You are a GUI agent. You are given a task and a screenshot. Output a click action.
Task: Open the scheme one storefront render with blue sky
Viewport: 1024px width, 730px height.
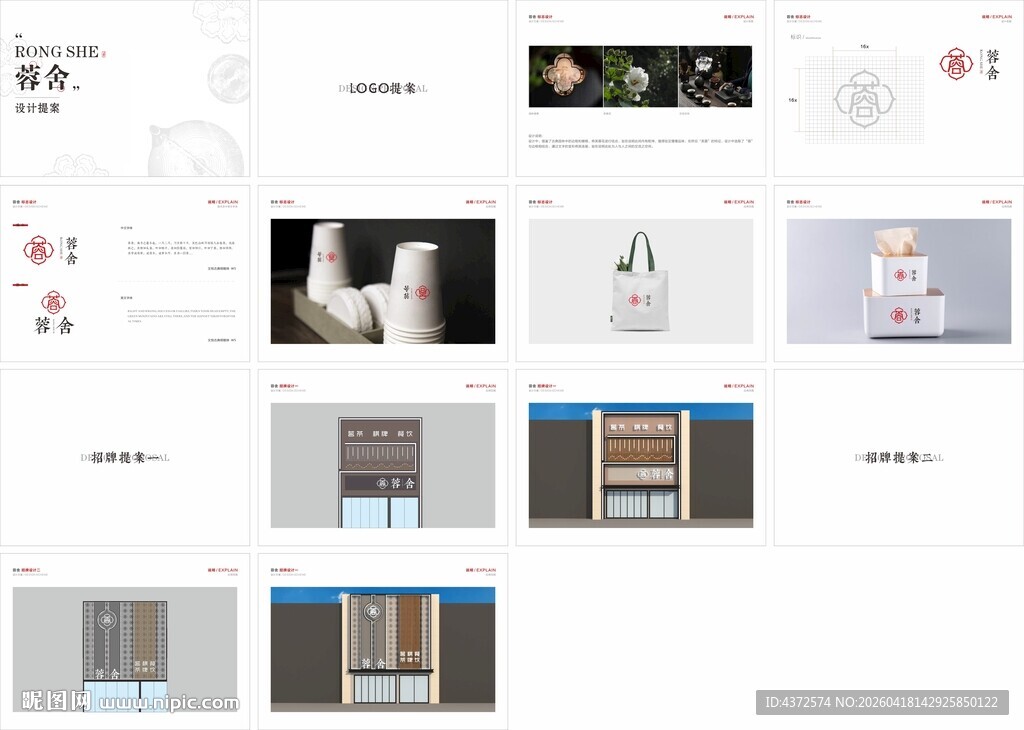coord(641,466)
